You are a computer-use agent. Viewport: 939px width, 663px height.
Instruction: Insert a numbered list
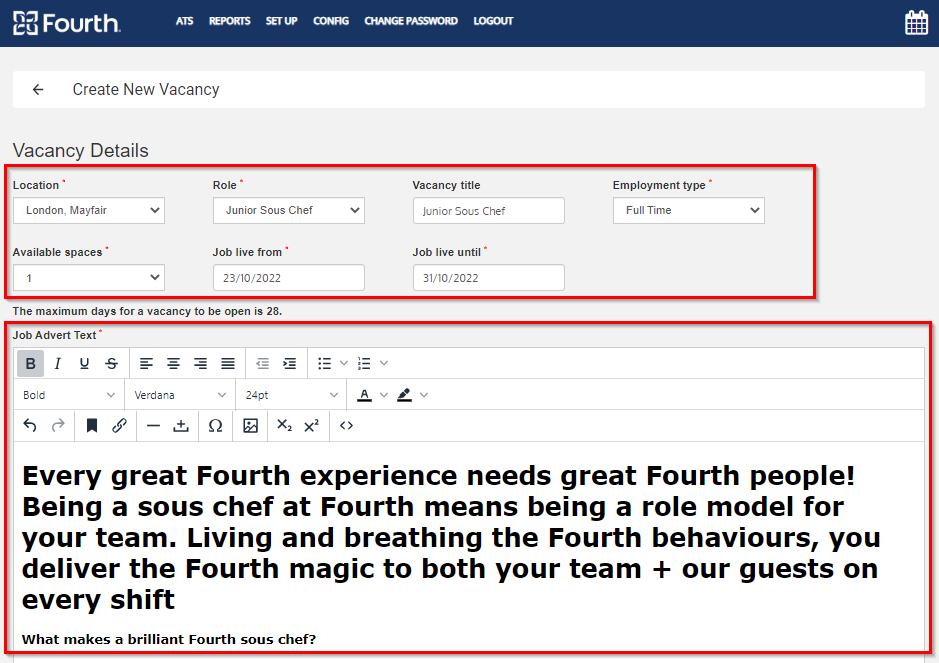(364, 364)
